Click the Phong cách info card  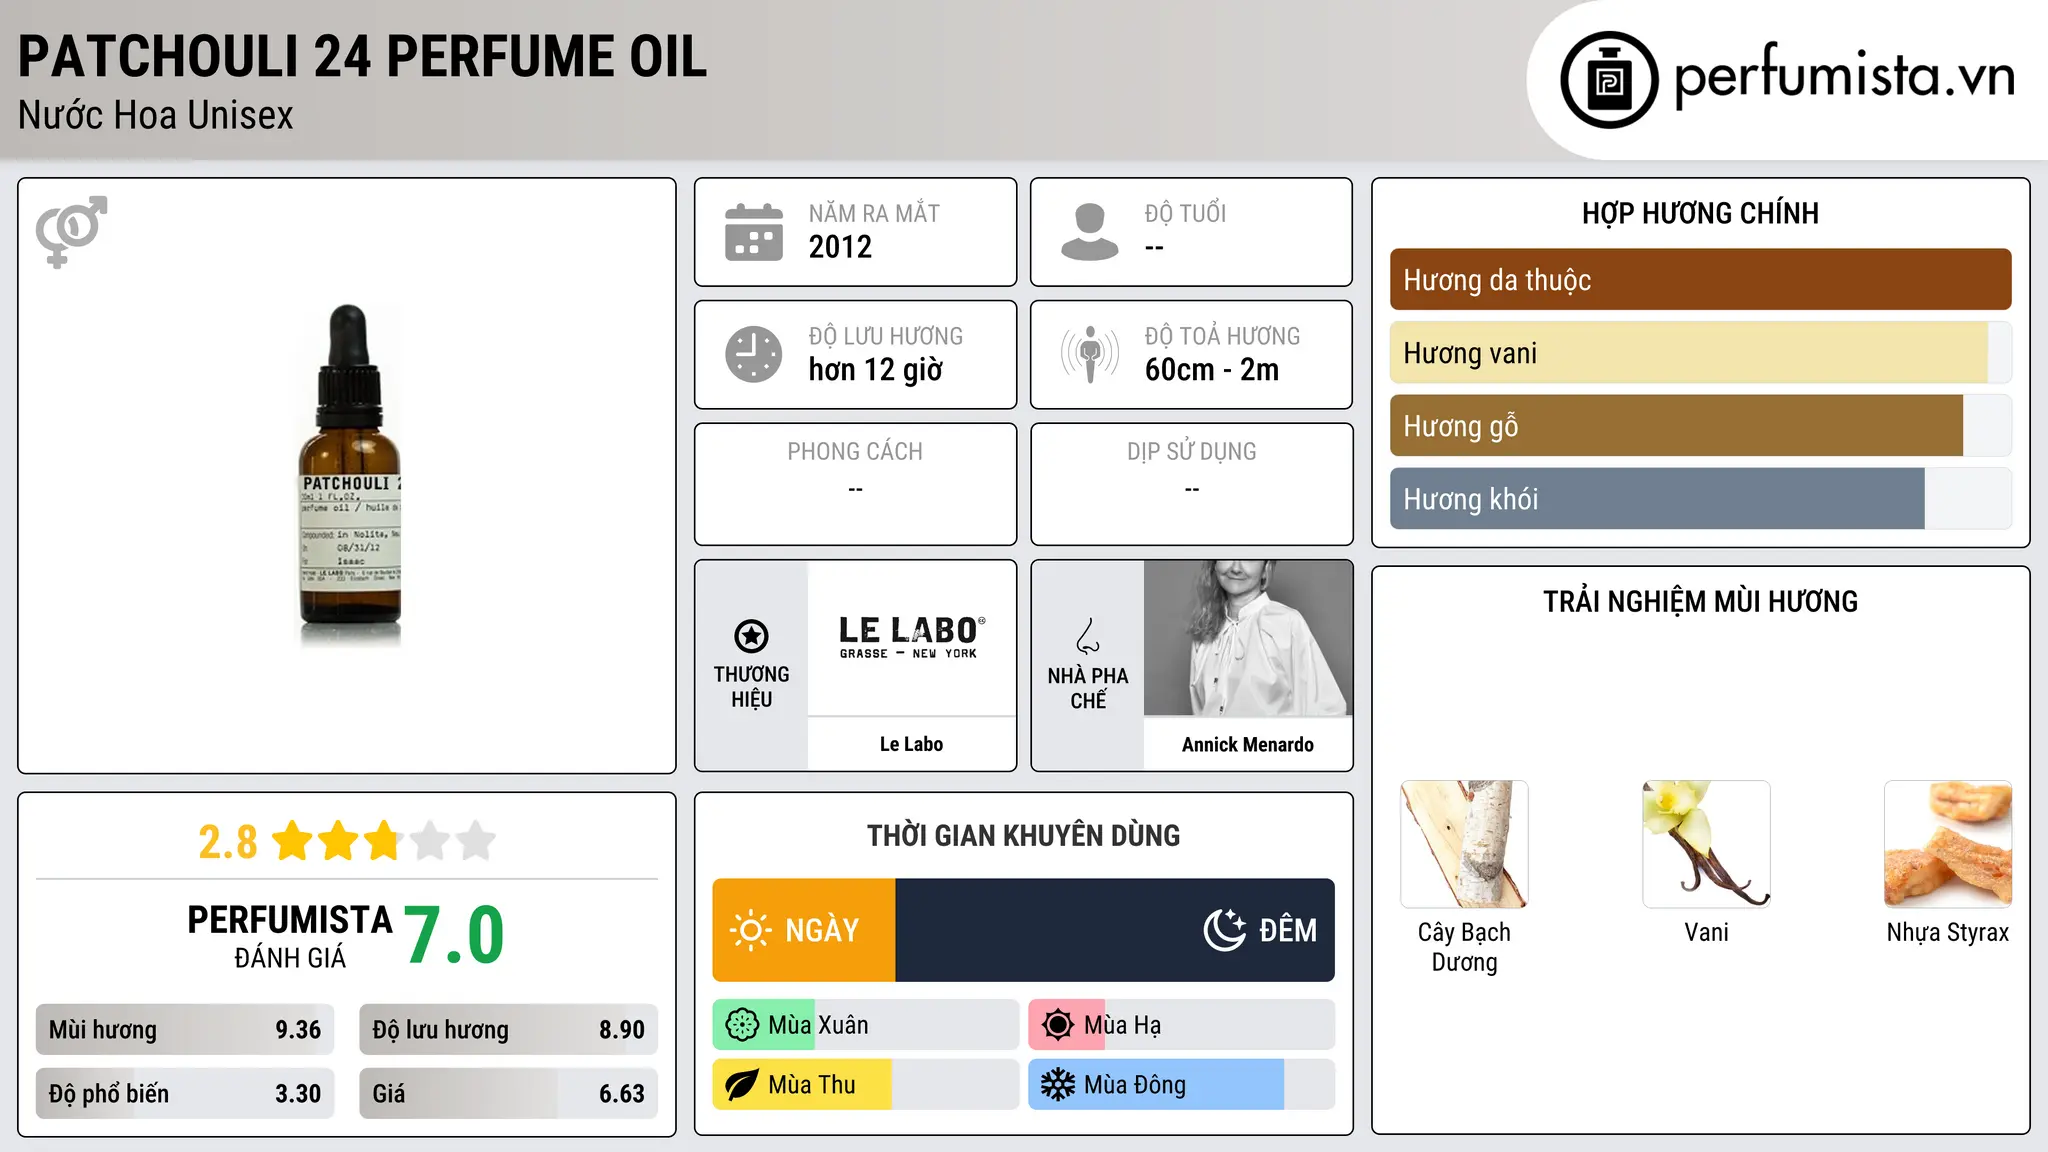[856, 484]
